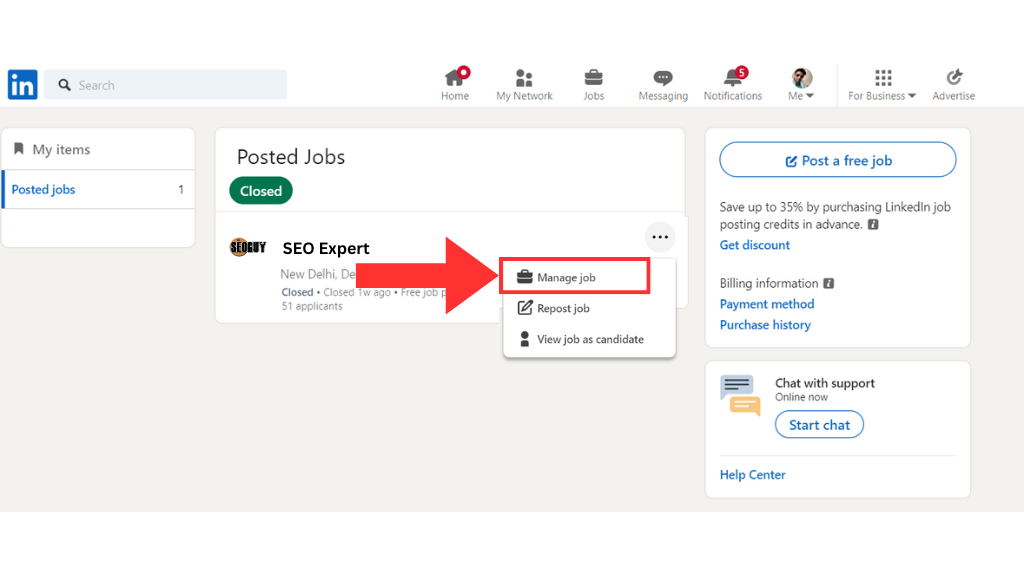
Task: Open the Help Center link
Action: pos(752,475)
